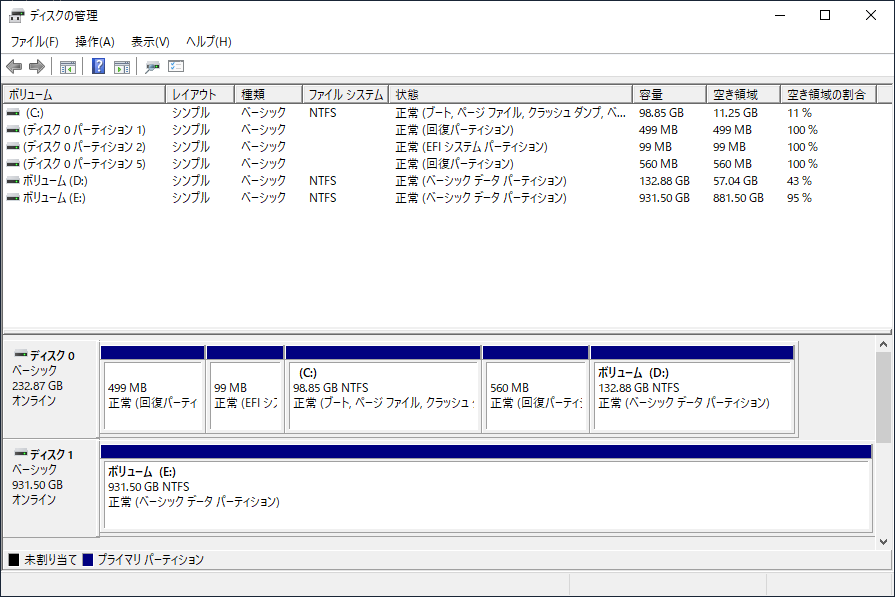Image resolution: width=895 pixels, height=597 pixels.
Task: Click the drive icon beside (C:) in volume list
Action: coord(13,113)
